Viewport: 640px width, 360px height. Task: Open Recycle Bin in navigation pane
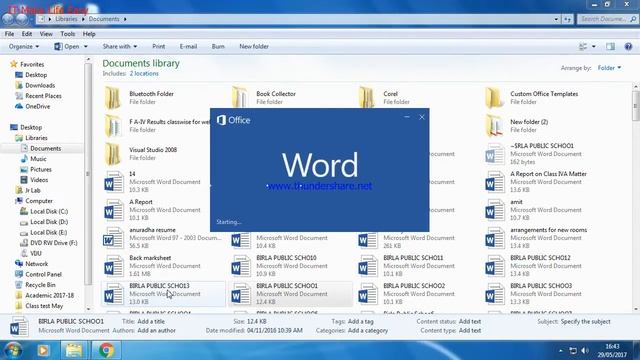click(x=40, y=285)
